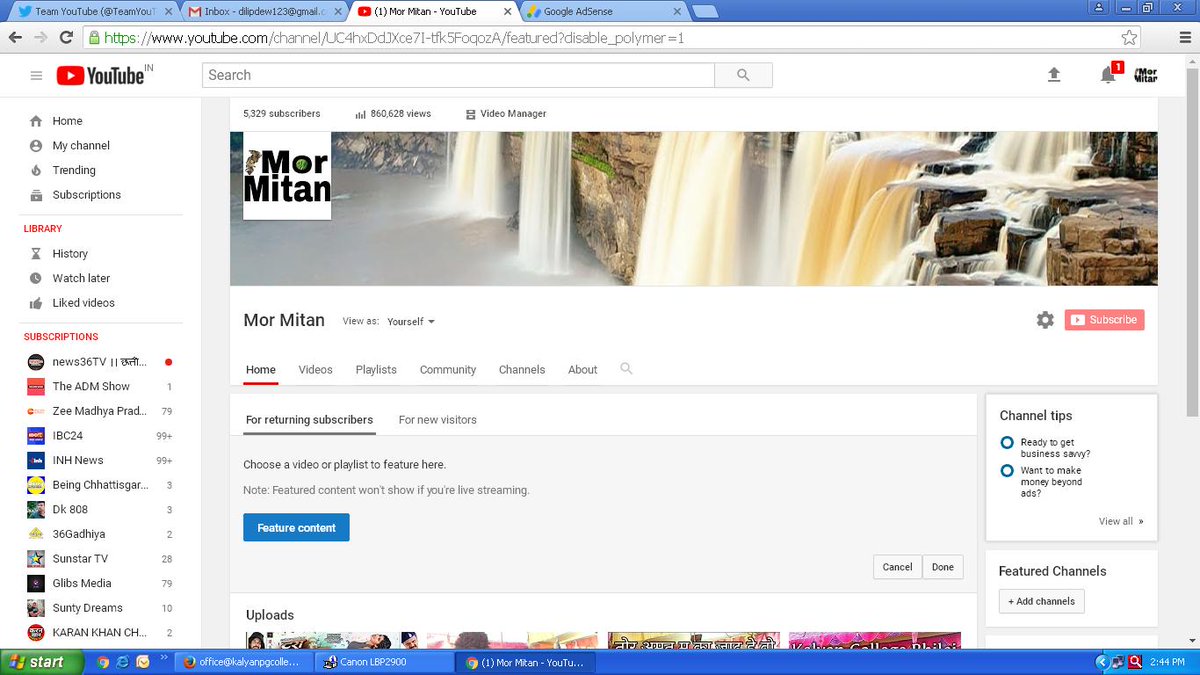Open the upload video icon
This screenshot has height=675, width=1200.
click(1054, 75)
